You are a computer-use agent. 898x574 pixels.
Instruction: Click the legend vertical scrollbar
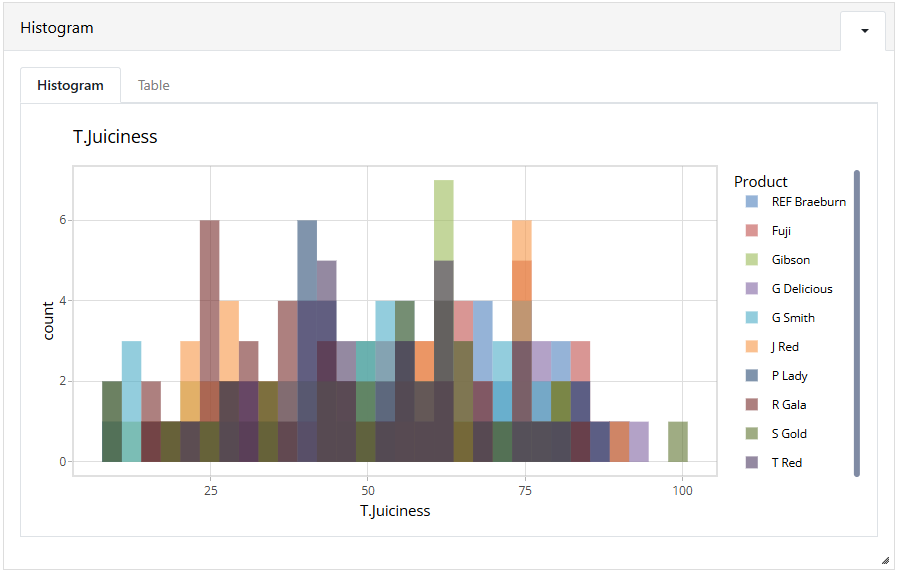tap(857, 323)
